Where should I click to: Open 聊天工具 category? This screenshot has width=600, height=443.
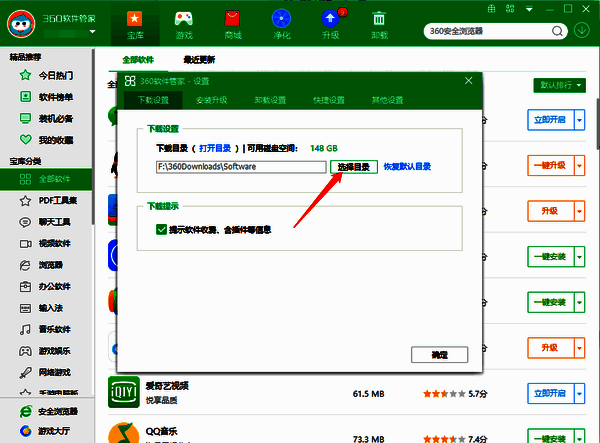(x=46, y=222)
